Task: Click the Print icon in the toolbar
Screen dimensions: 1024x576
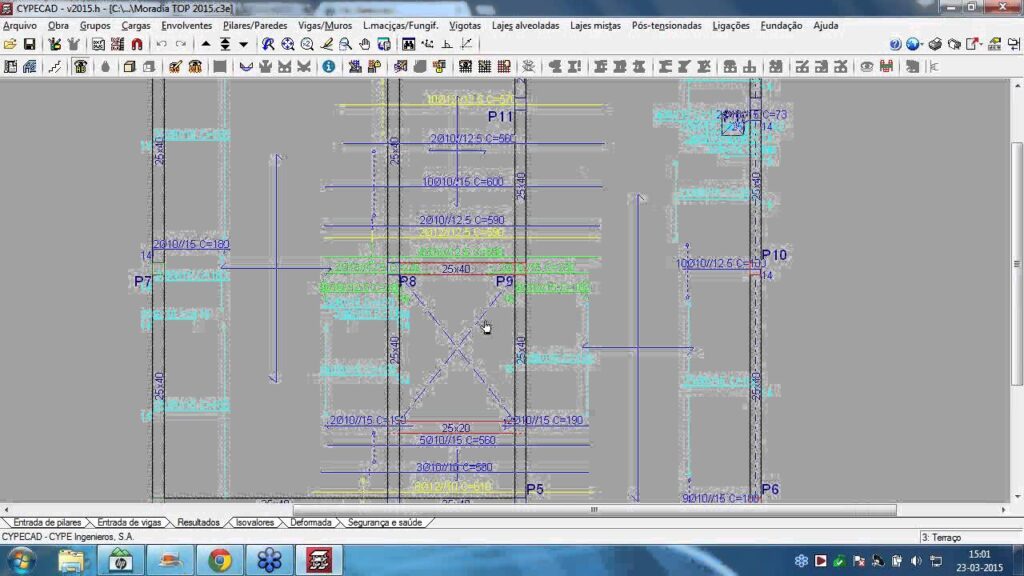Action: (934, 44)
